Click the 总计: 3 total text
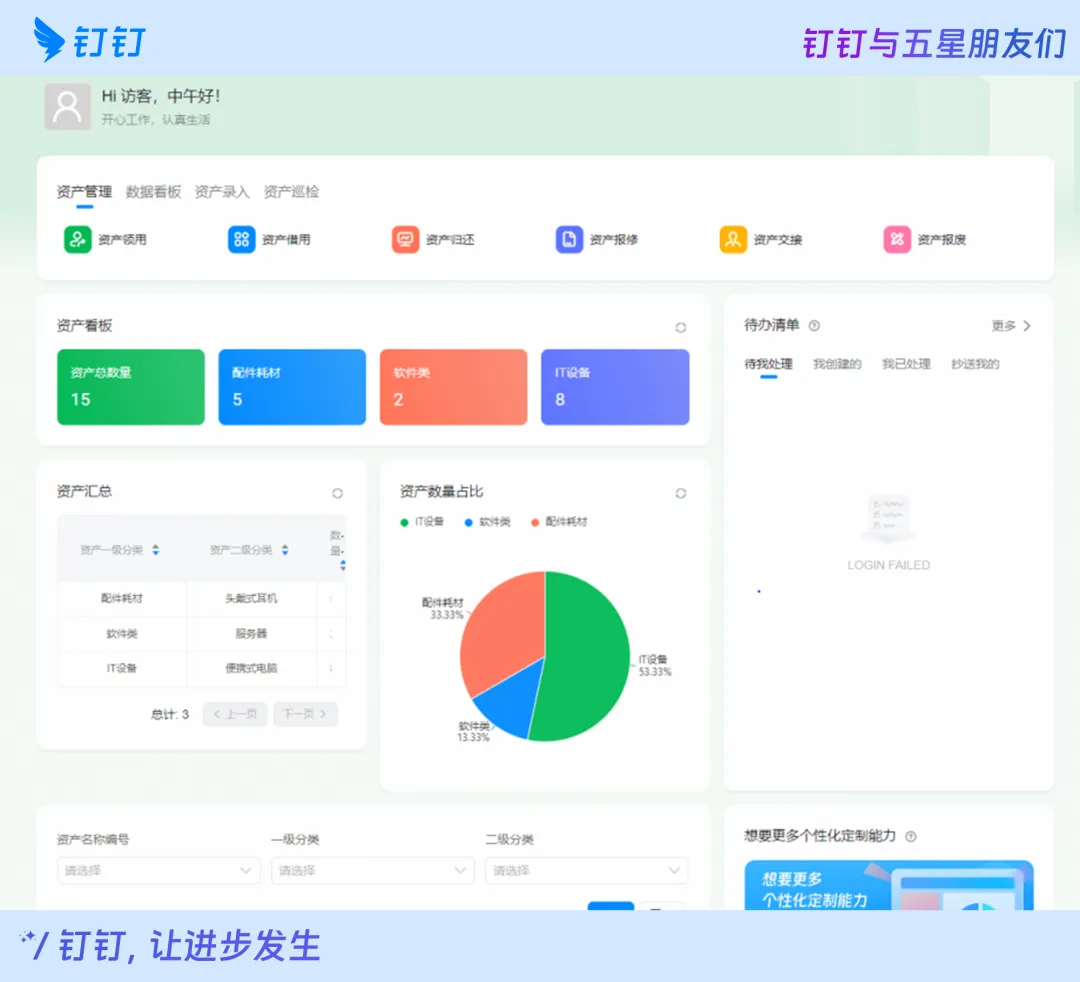The width and height of the screenshot is (1080, 982). coord(170,714)
